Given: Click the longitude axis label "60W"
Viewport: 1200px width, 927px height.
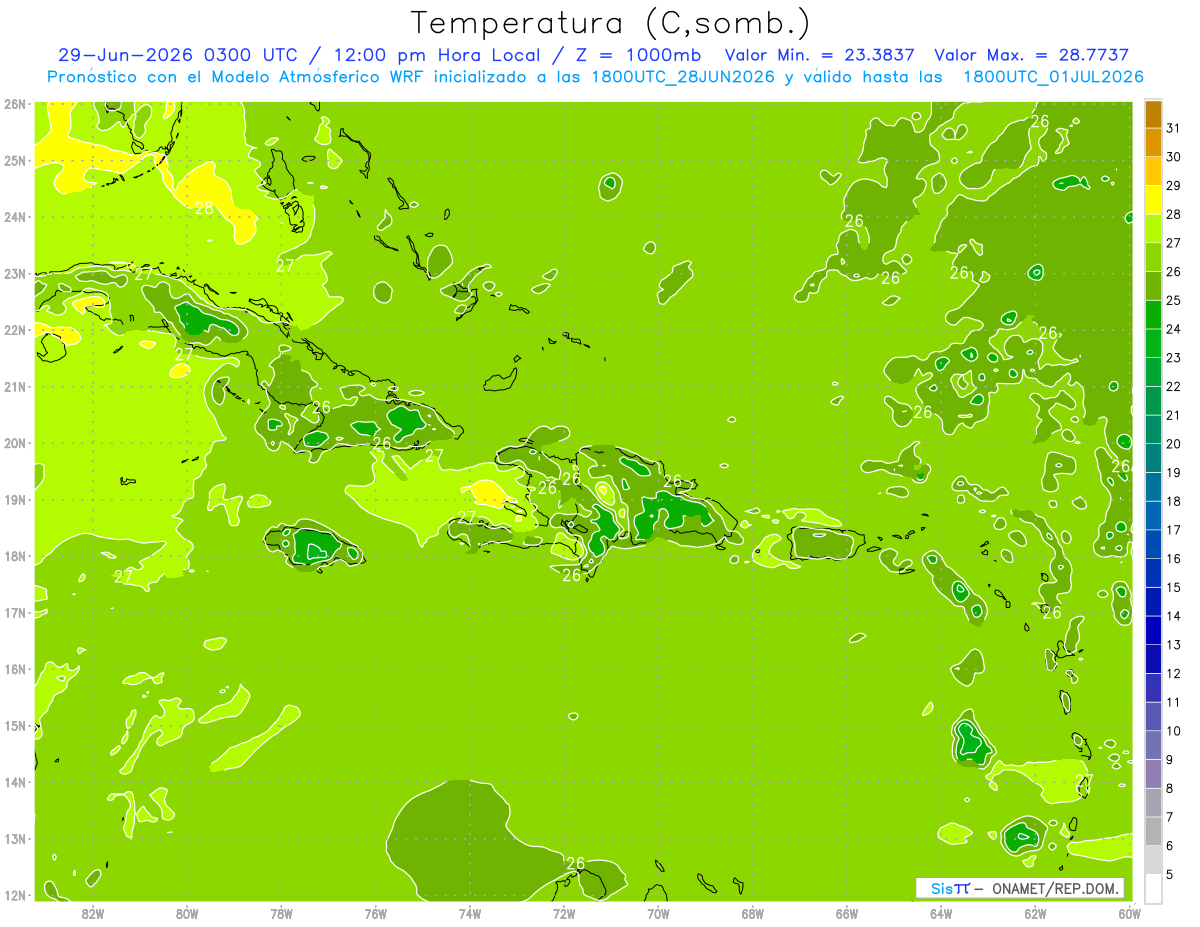Looking at the screenshot, I should 1129,913.
